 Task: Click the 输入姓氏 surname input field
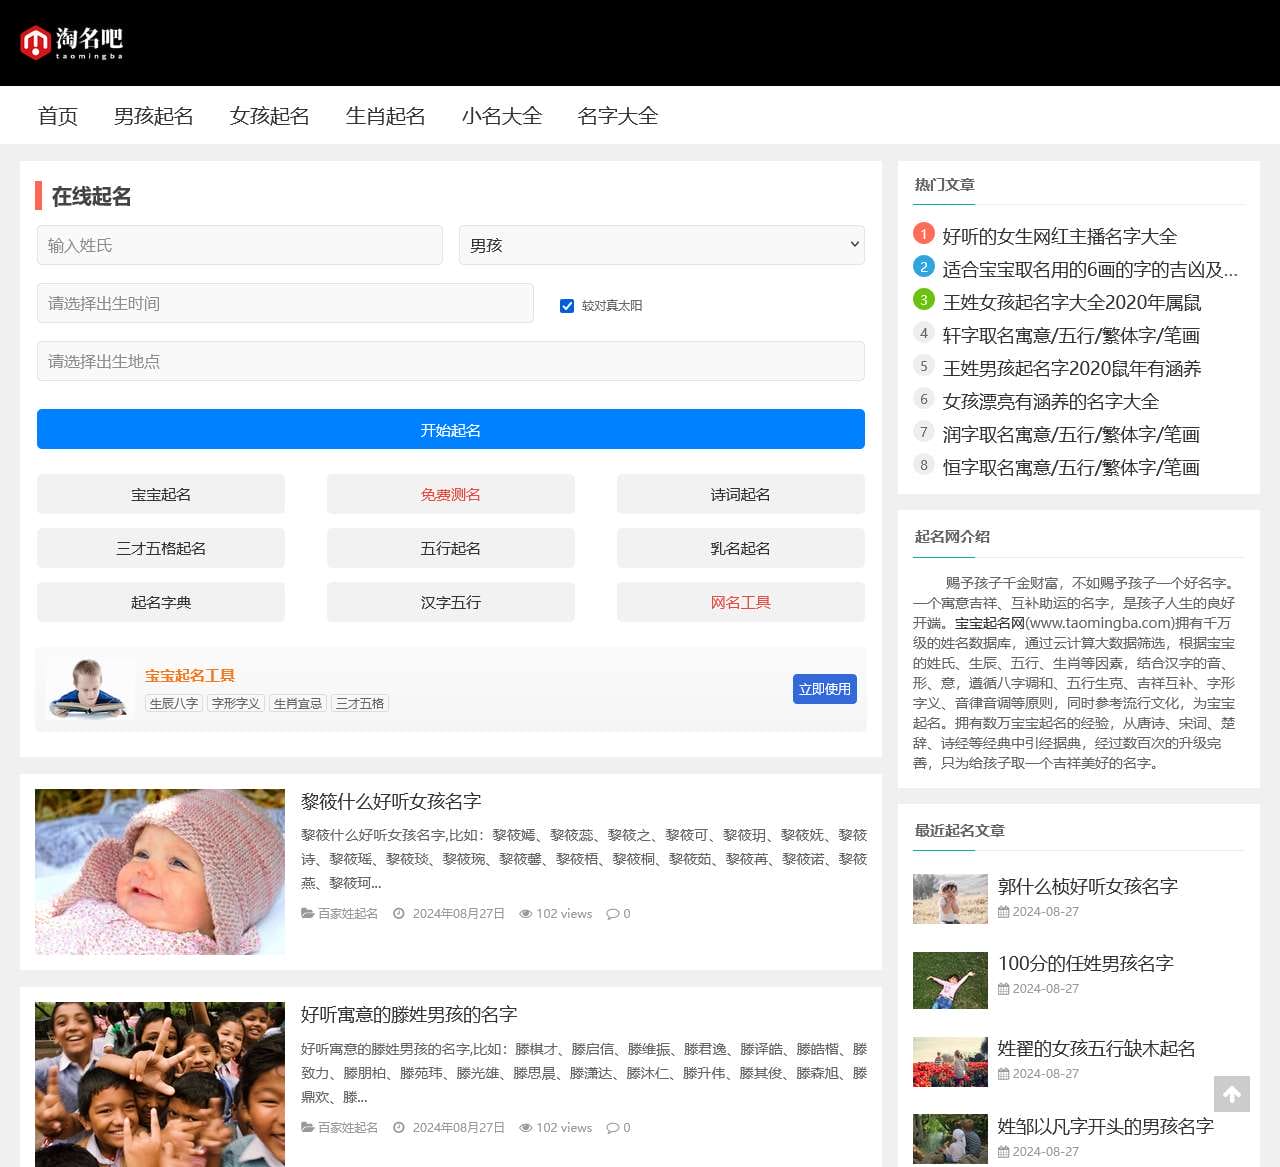[239, 245]
